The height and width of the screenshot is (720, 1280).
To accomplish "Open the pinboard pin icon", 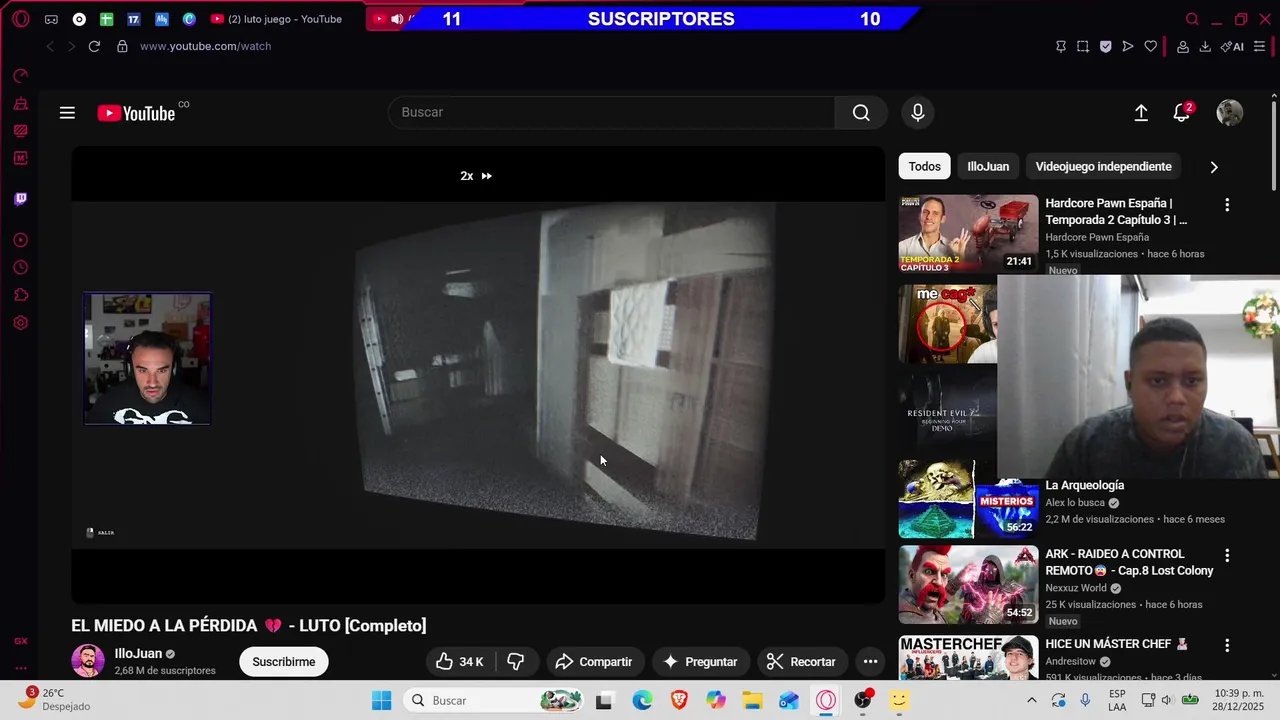I will 1061,46.
